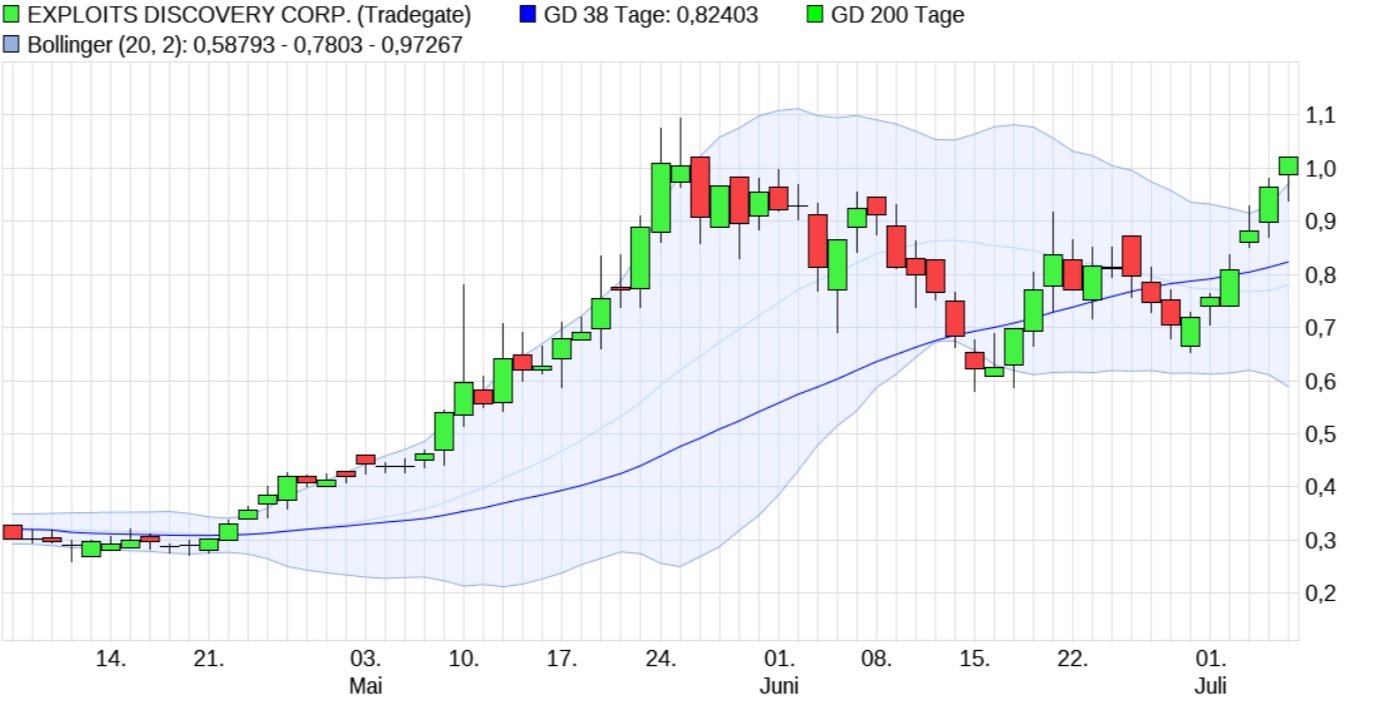Expand the Juli axis section
This screenshot has width=1383, height=720.
pyautogui.click(x=1211, y=686)
